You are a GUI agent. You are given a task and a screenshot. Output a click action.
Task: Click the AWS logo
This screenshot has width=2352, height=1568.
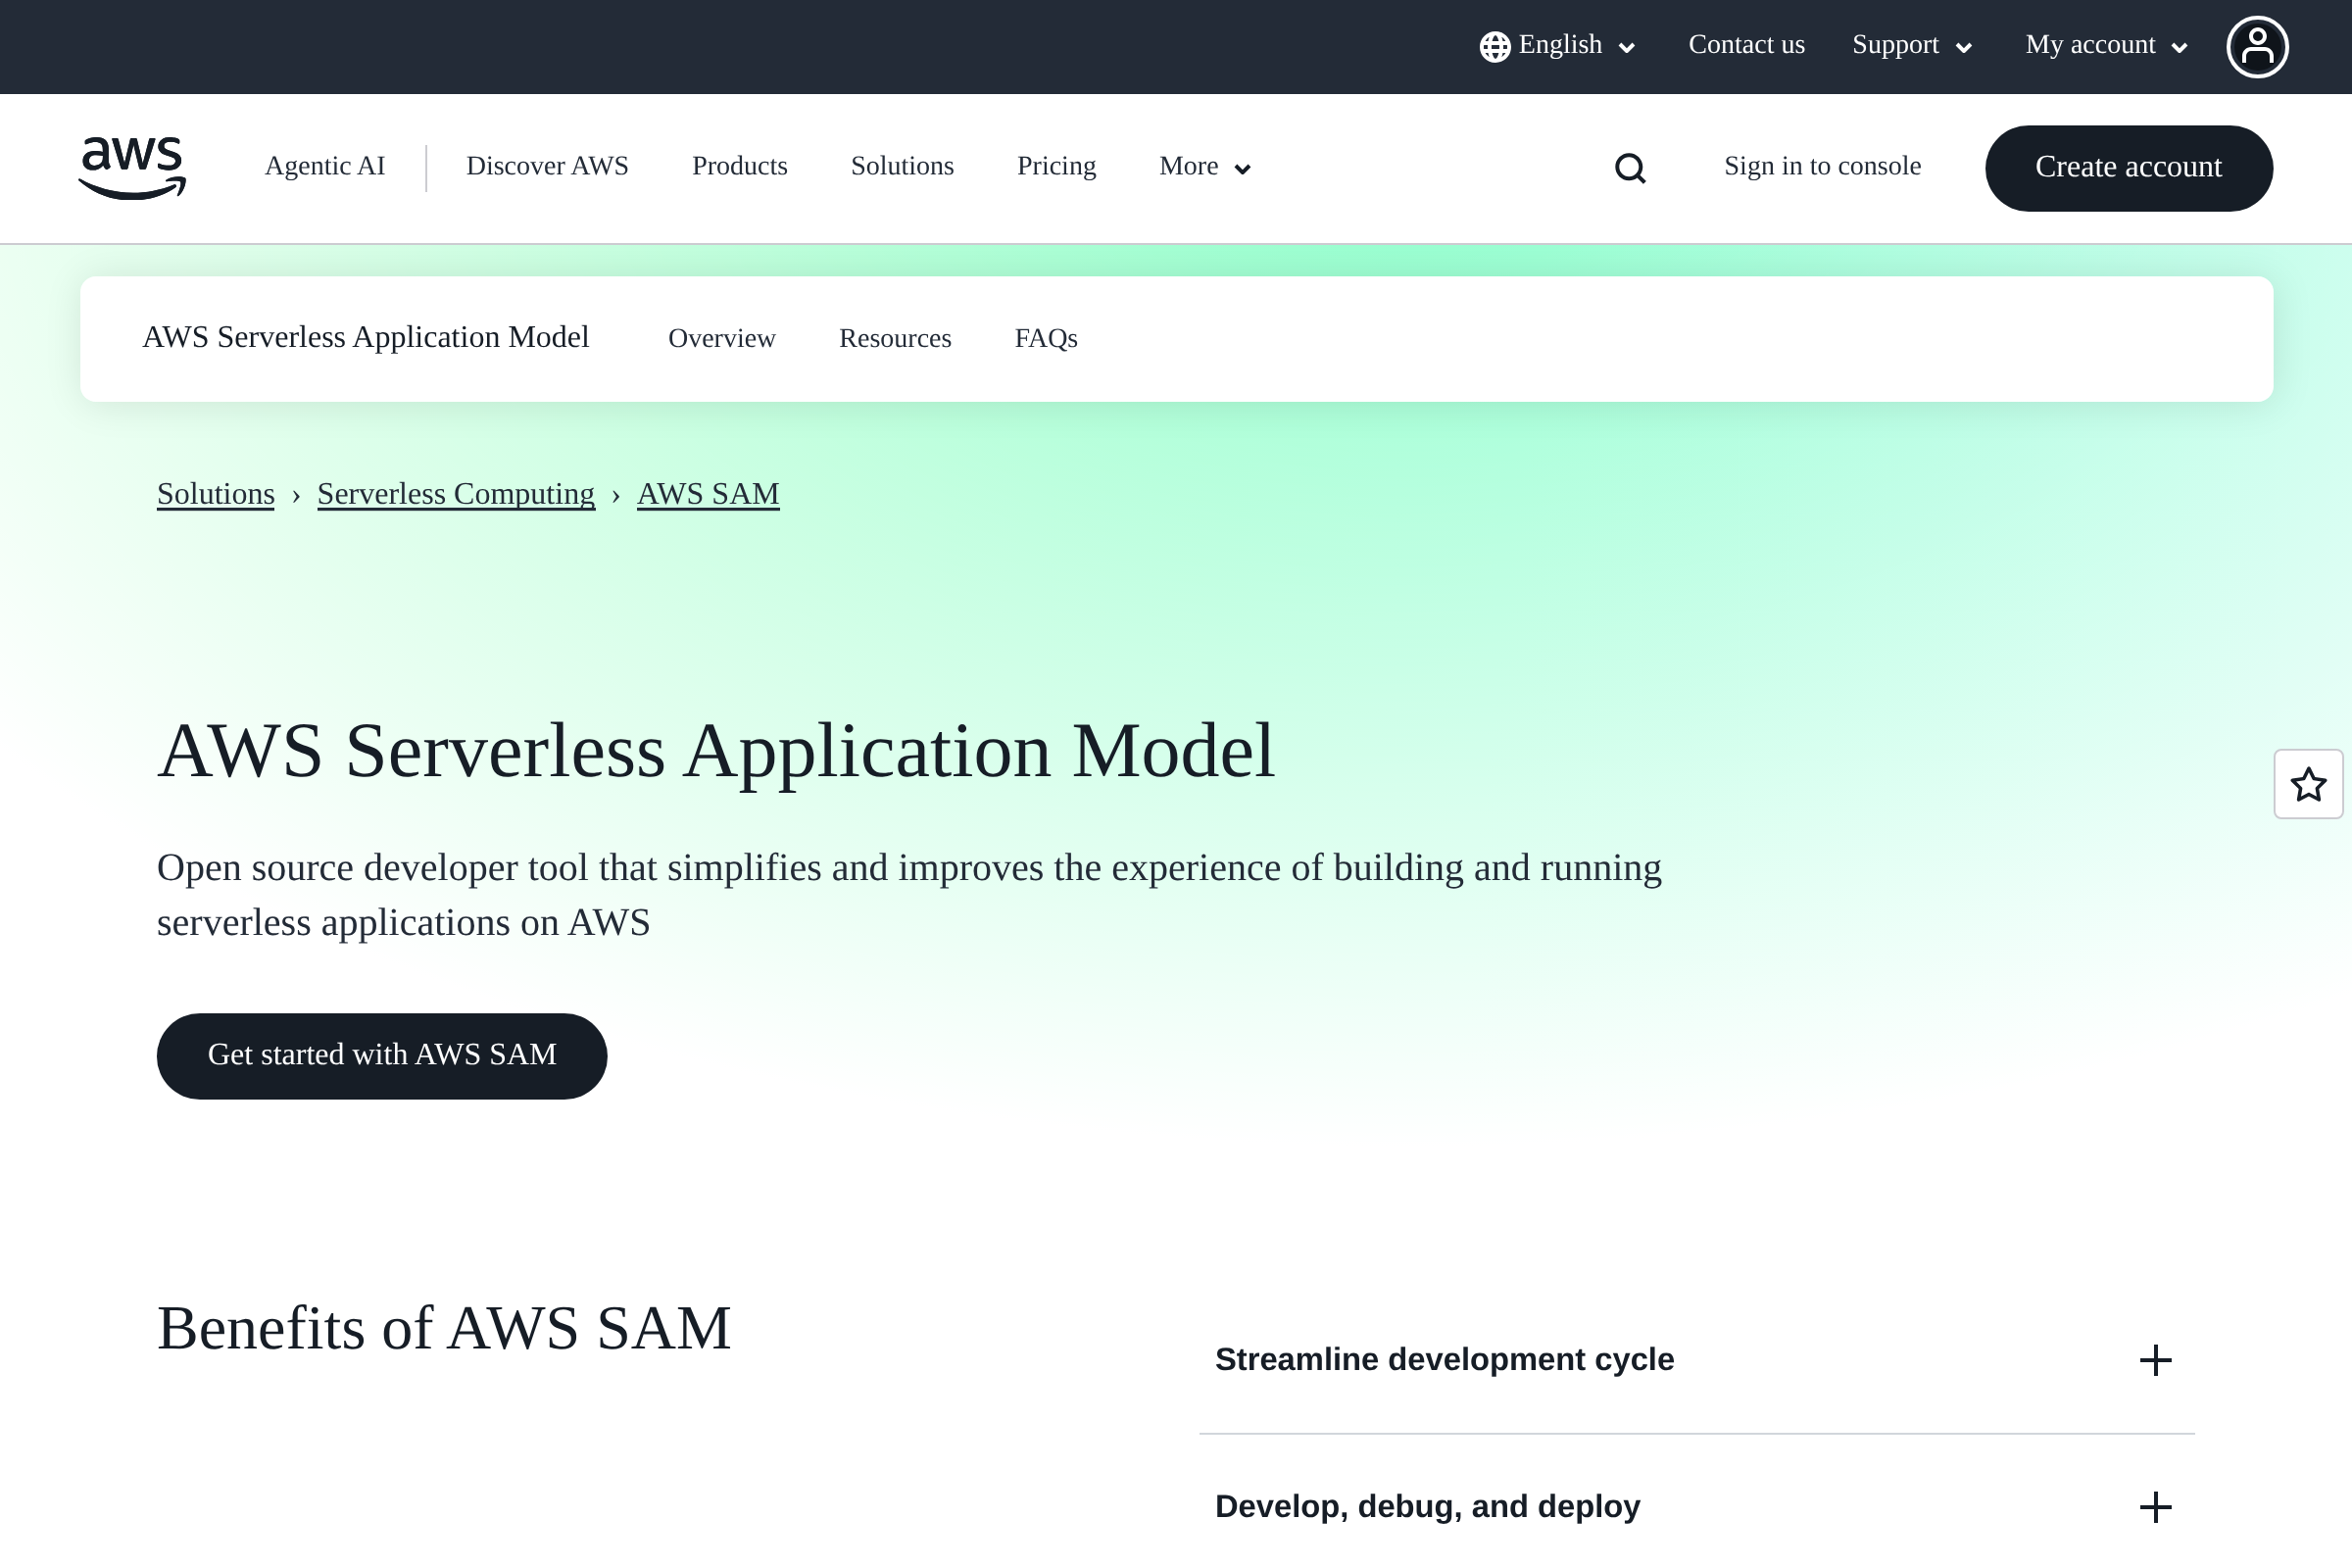point(132,168)
